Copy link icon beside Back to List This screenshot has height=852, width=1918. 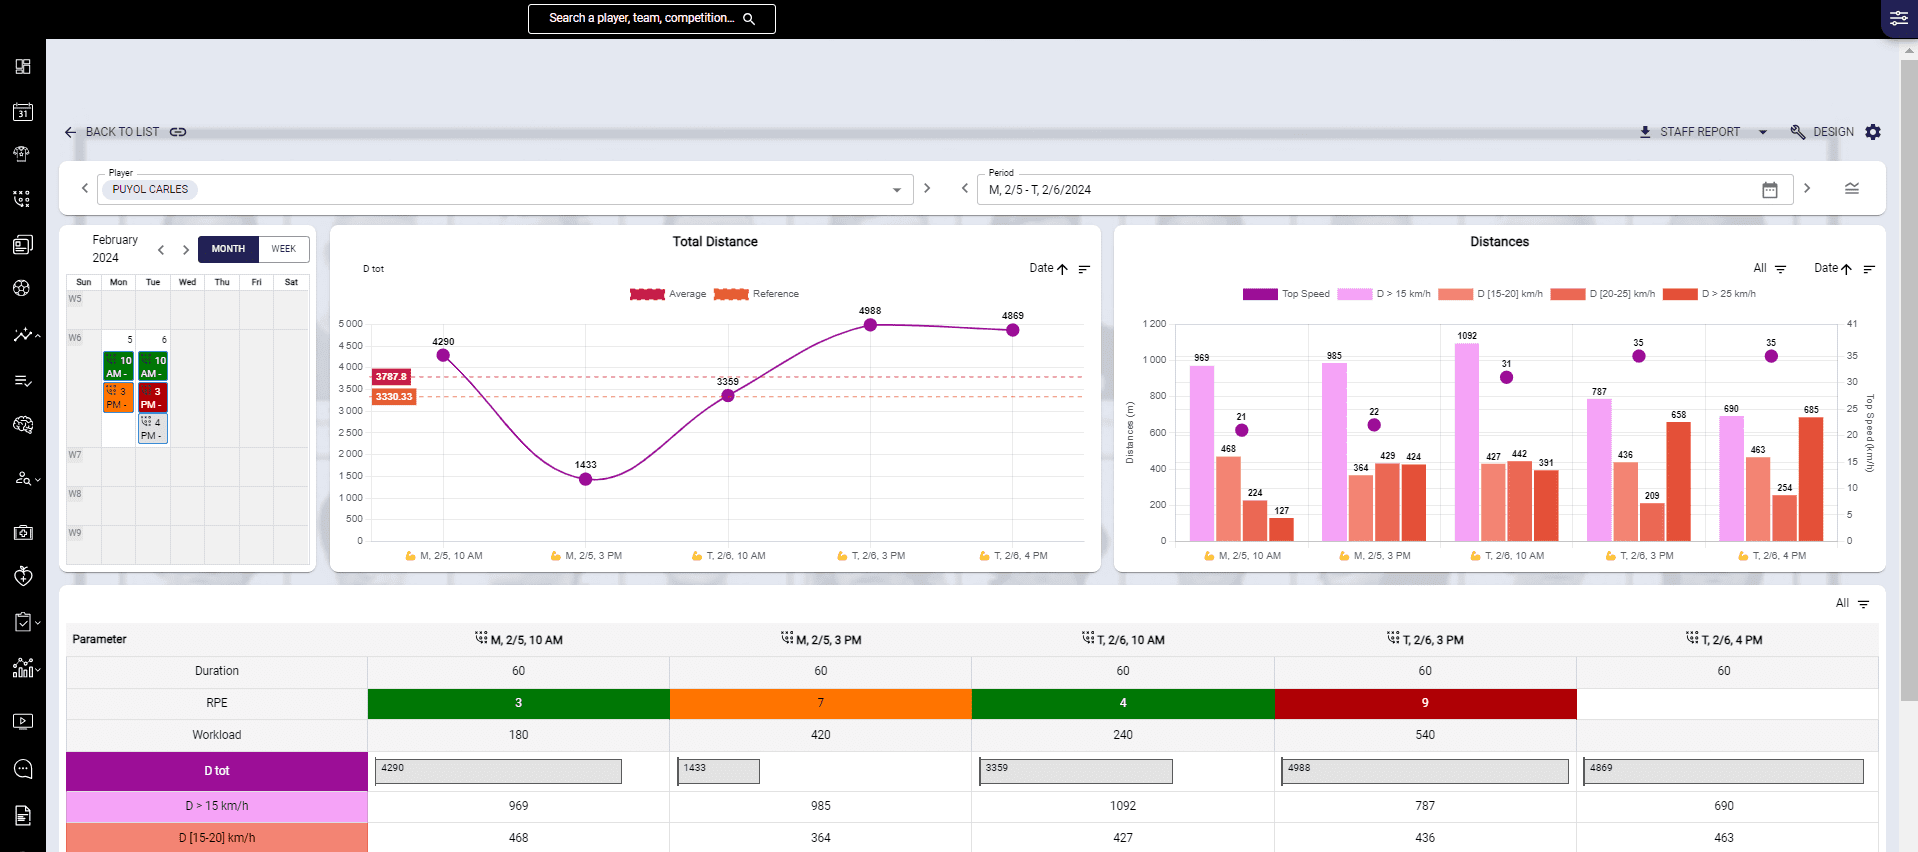tap(178, 132)
